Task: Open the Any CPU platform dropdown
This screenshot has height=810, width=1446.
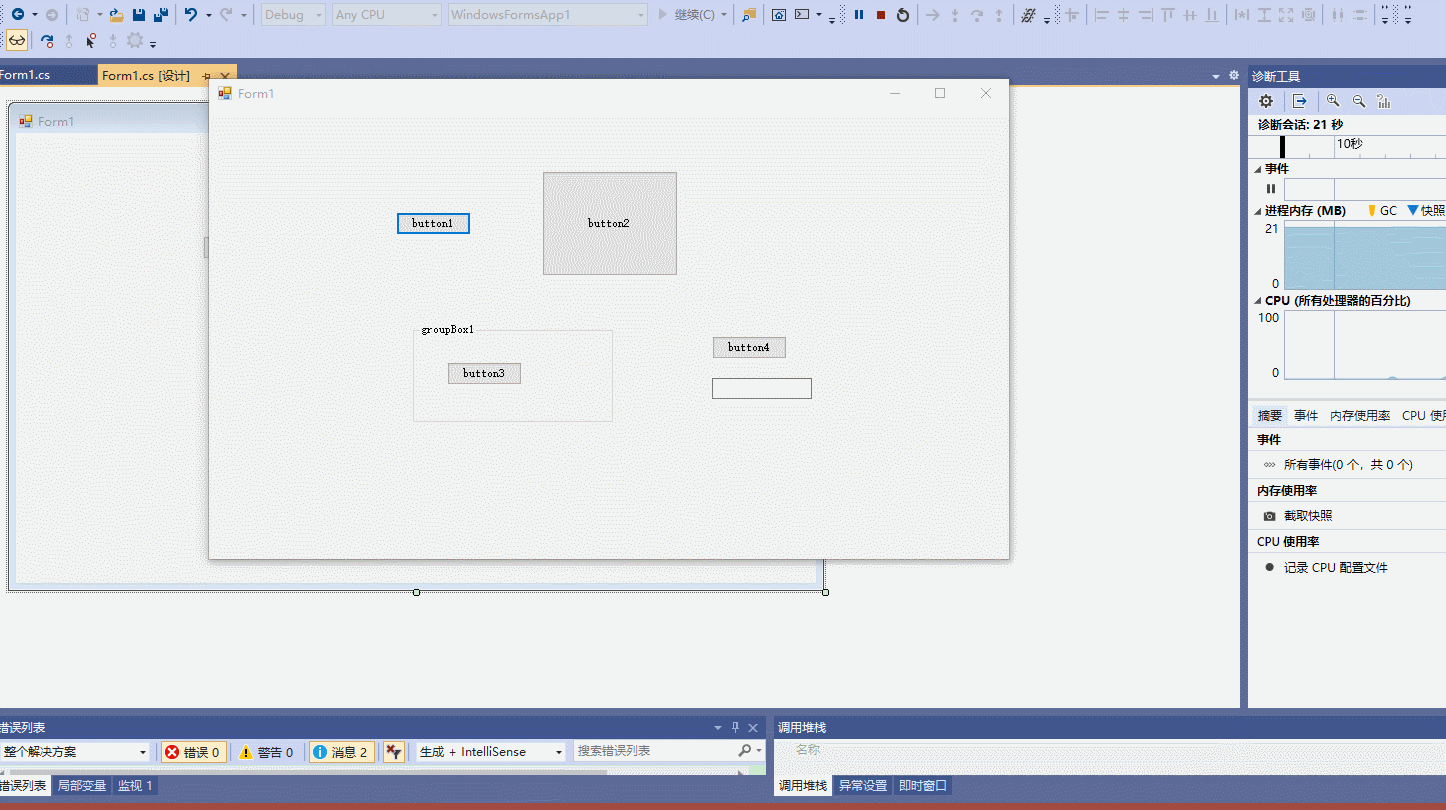Action: (386, 15)
